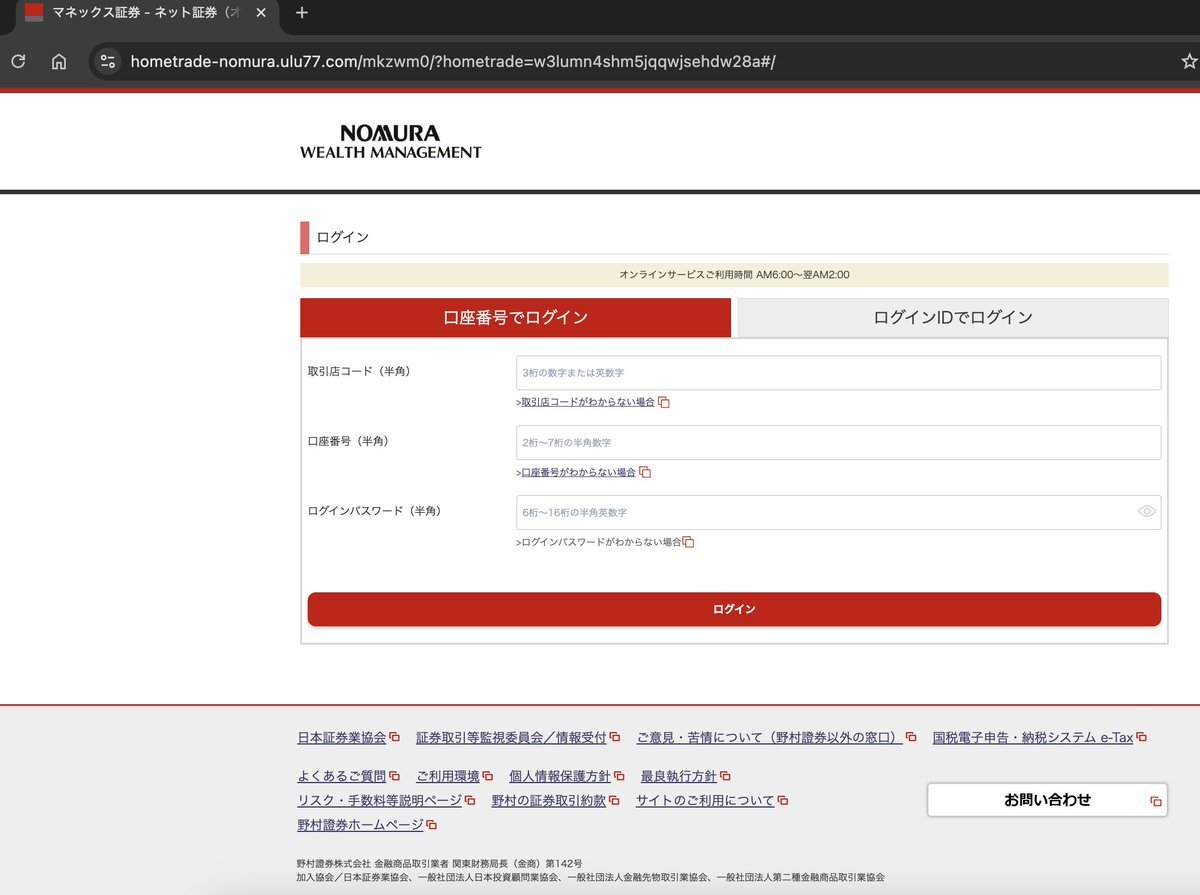Click external-link icon after ログインパスワードがわからない場合

(688, 542)
